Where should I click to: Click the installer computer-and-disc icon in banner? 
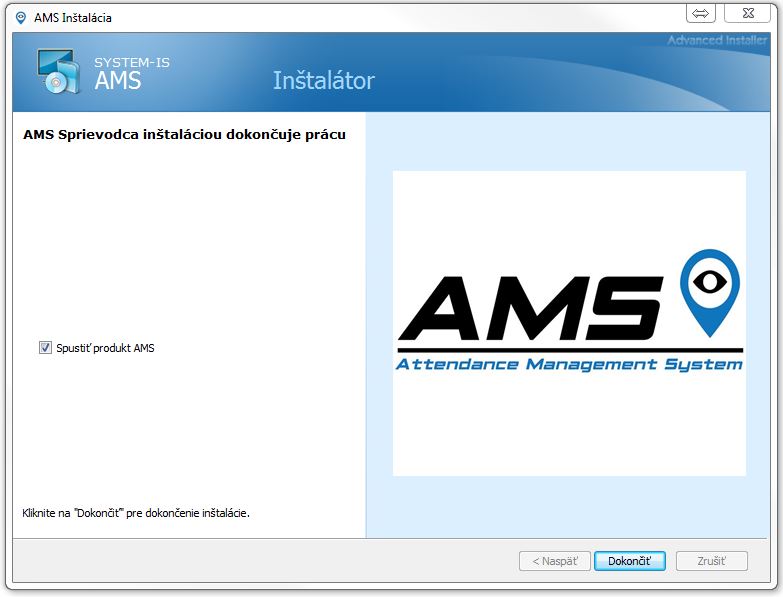click(58, 71)
